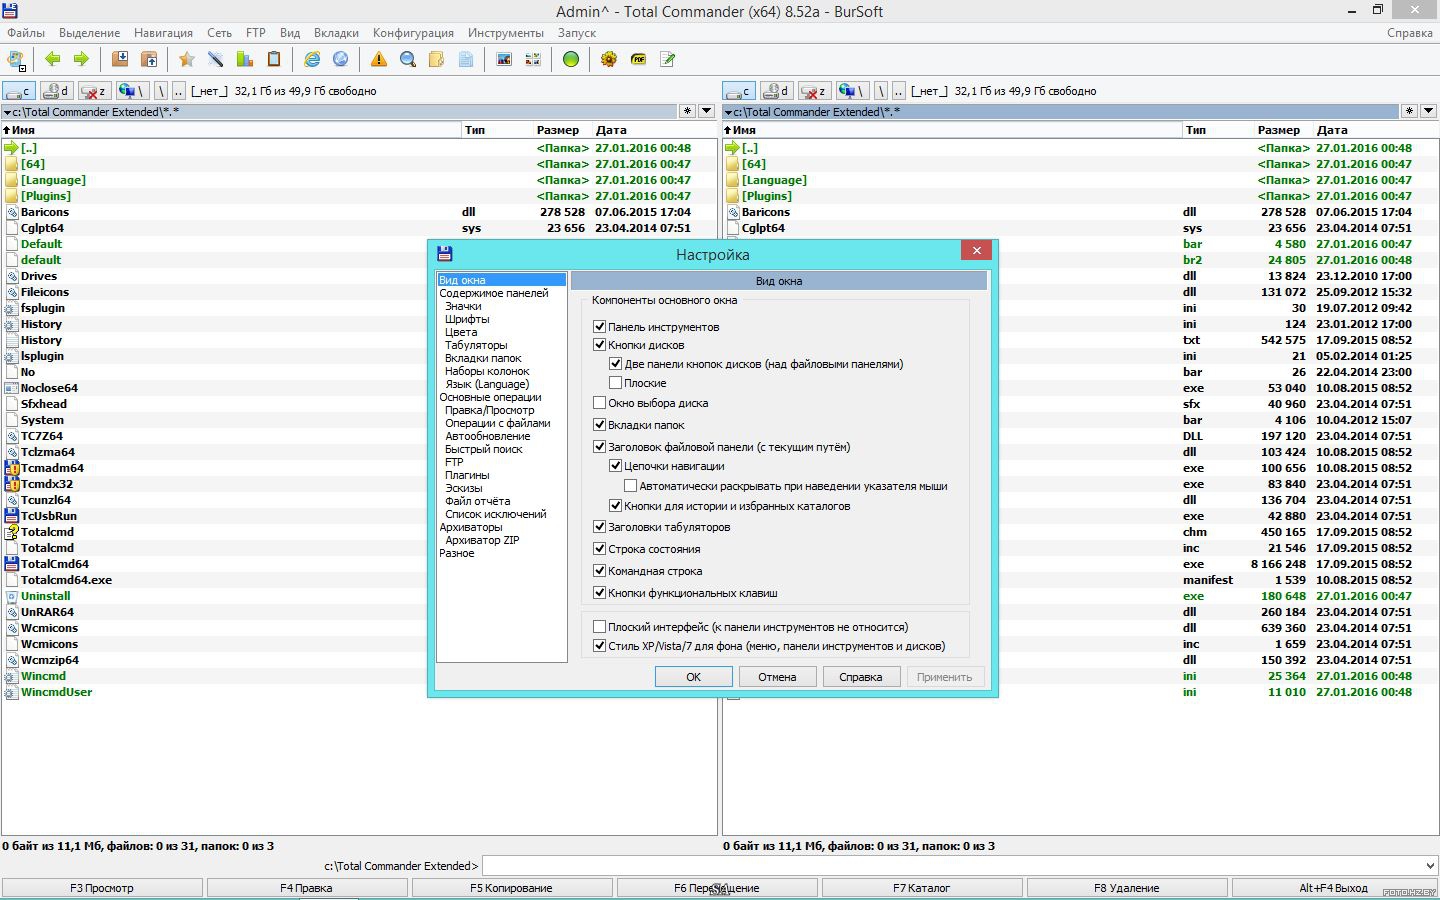Click the star favorites toolbar icon
The width and height of the screenshot is (1440, 900).
tap(186, 59)
